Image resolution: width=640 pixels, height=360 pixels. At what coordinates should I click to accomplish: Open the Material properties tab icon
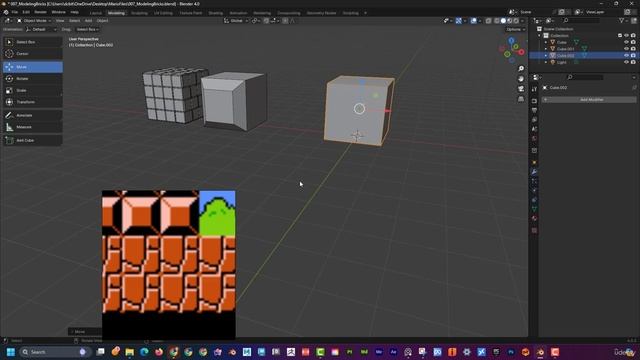click(534, 218)
